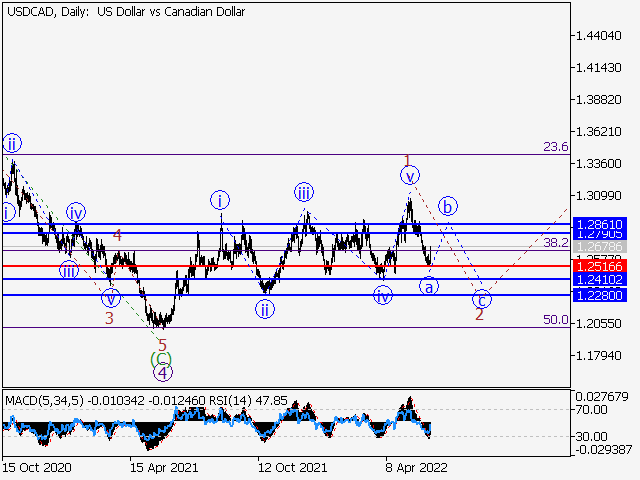The height and width of the screenshot is (480, 640).
Task: Select the red 1 wave label at 2022 peak
Action: click(407, 160)
